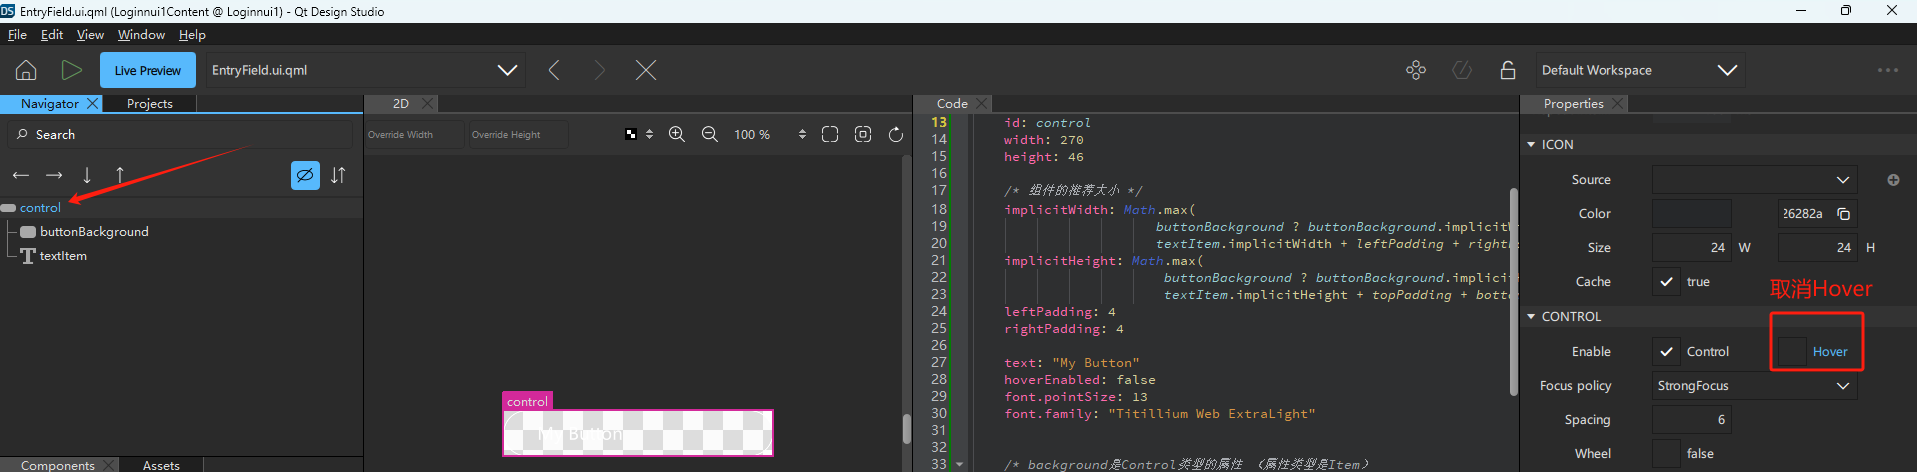The width and height of the screenshot is (1917, 472).
Task: Toggle the lock workspaces icon
Action: [x=1508, y=70]
